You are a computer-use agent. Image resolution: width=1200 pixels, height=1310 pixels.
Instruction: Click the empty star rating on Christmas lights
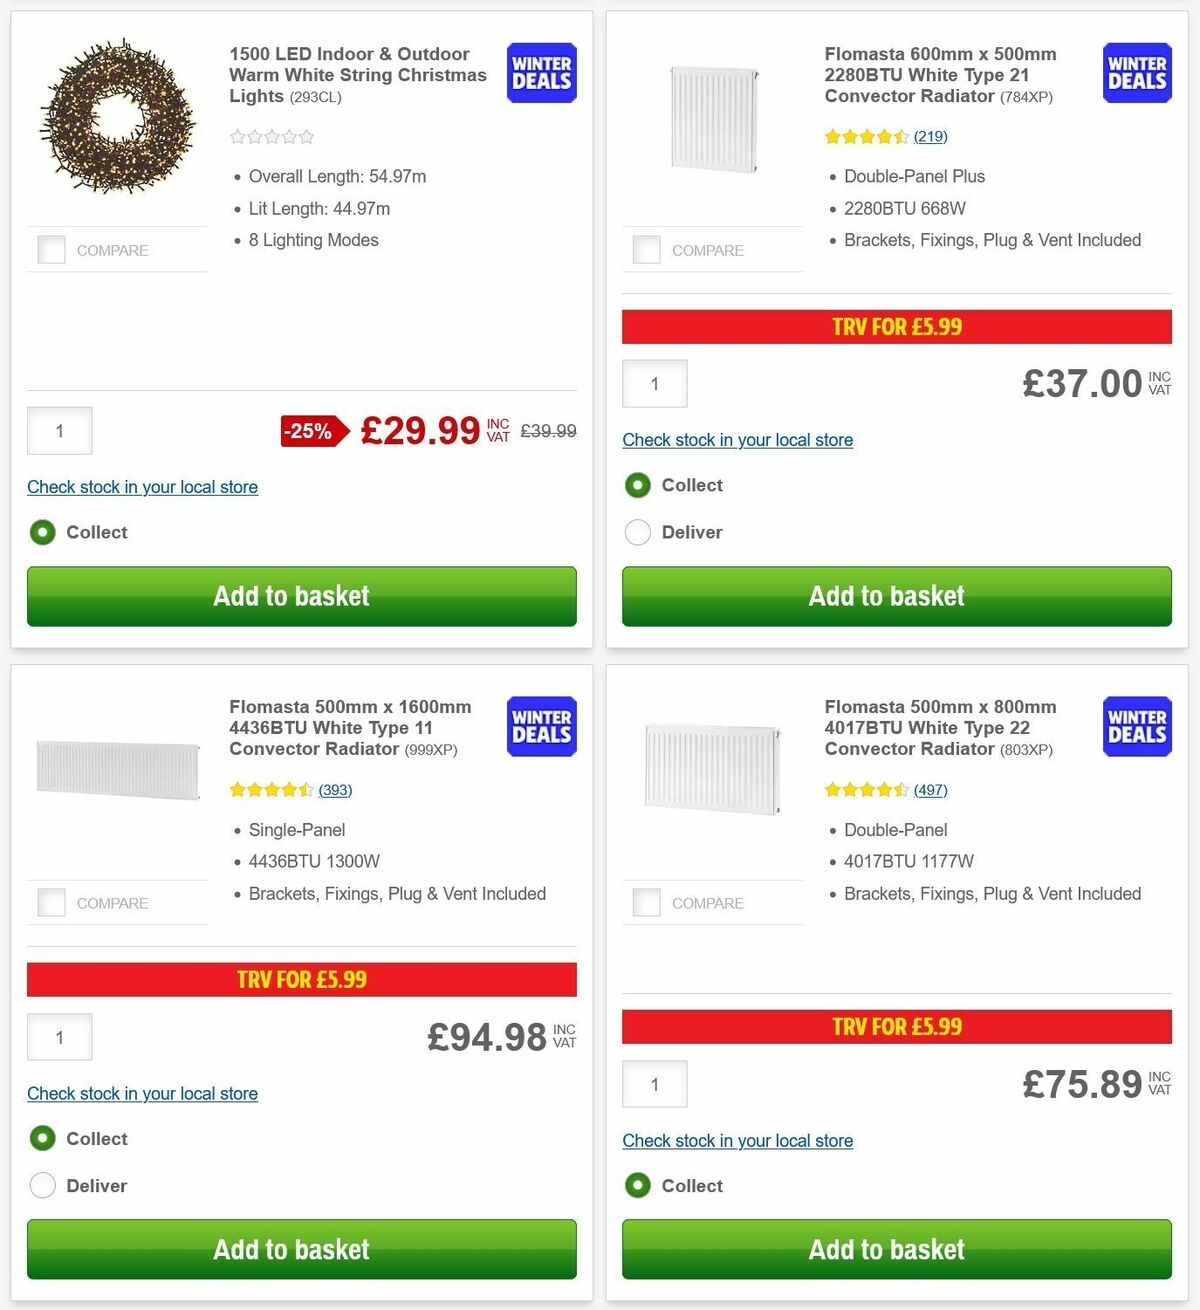coord(270,136)
